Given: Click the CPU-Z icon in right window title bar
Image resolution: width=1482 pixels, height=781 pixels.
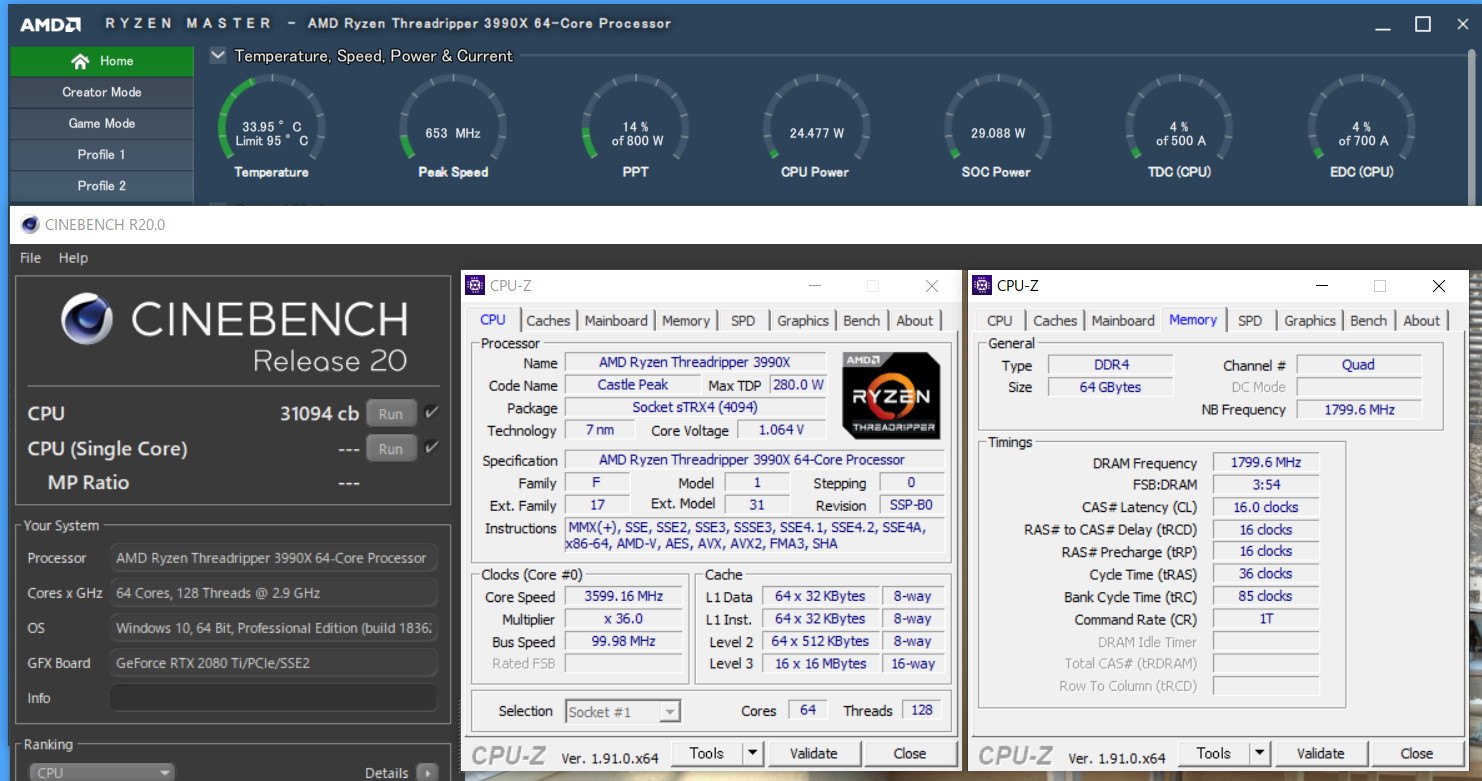Looking at the screenshot, I should pos(982,286).
